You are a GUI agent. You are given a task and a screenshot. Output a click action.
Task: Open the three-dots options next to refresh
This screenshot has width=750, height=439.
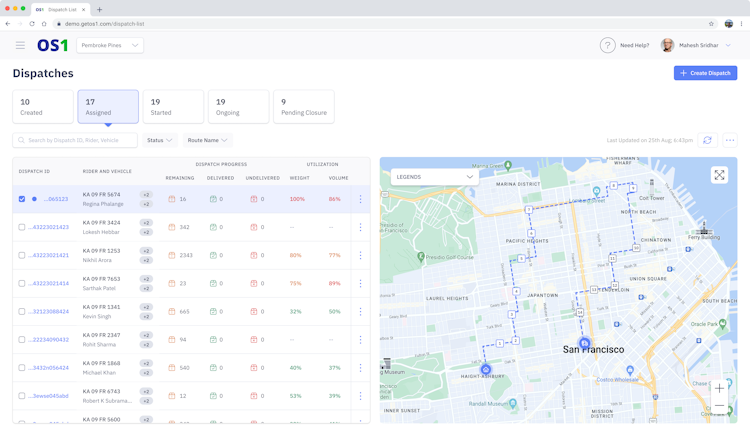[x=730, y=140]
